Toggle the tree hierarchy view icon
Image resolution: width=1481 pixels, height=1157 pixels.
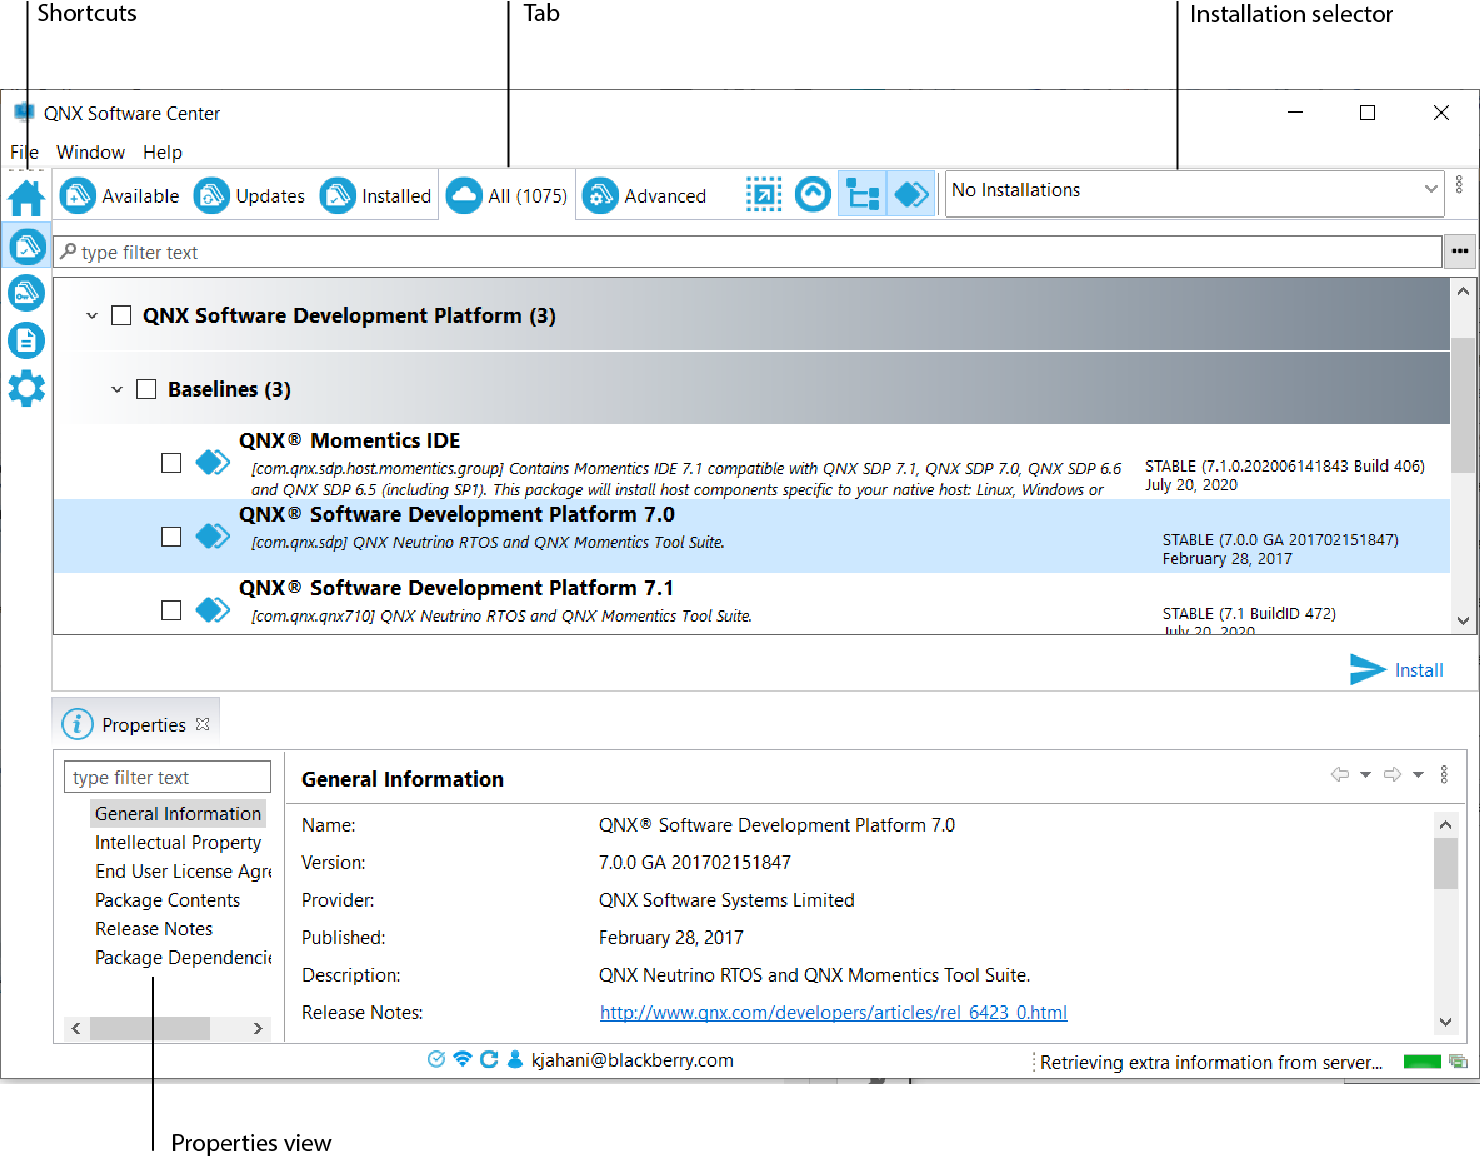pos(862,194)
